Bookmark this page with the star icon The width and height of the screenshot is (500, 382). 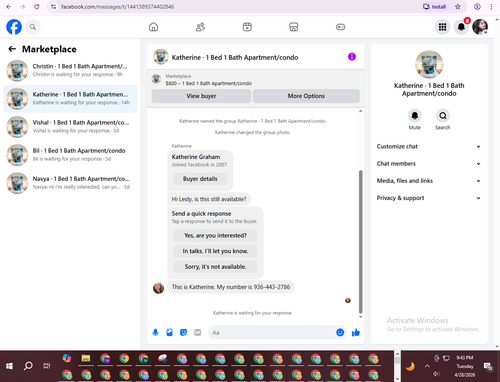(x=458, y=7)
